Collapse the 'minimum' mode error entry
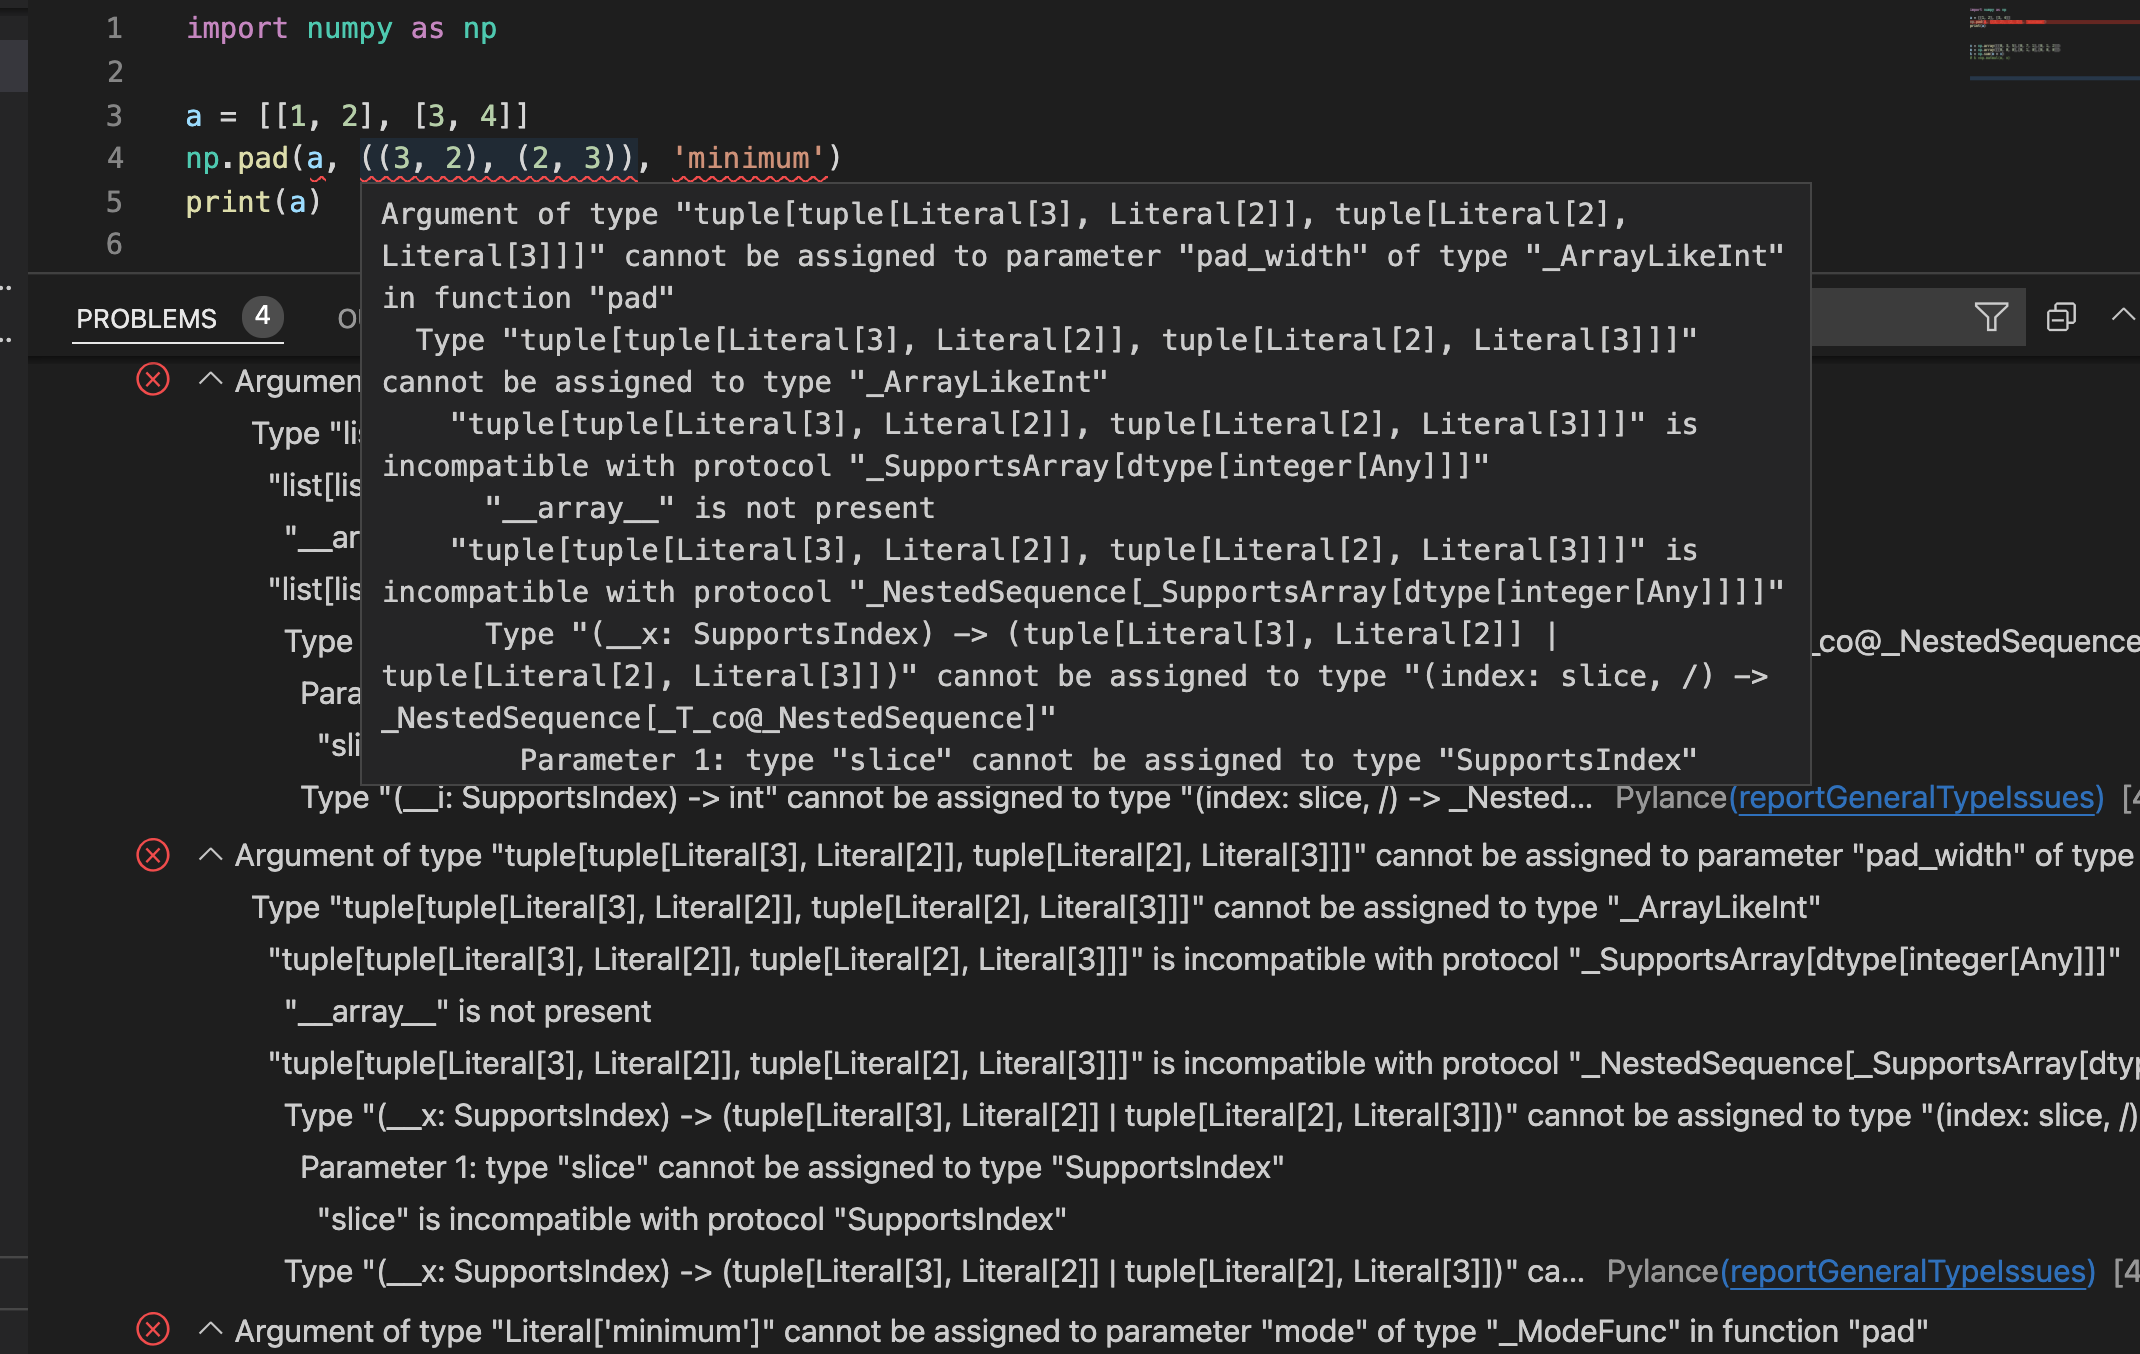Image resolution: width=2140 pixels, height=1354 pixels. click(210, 1331)
